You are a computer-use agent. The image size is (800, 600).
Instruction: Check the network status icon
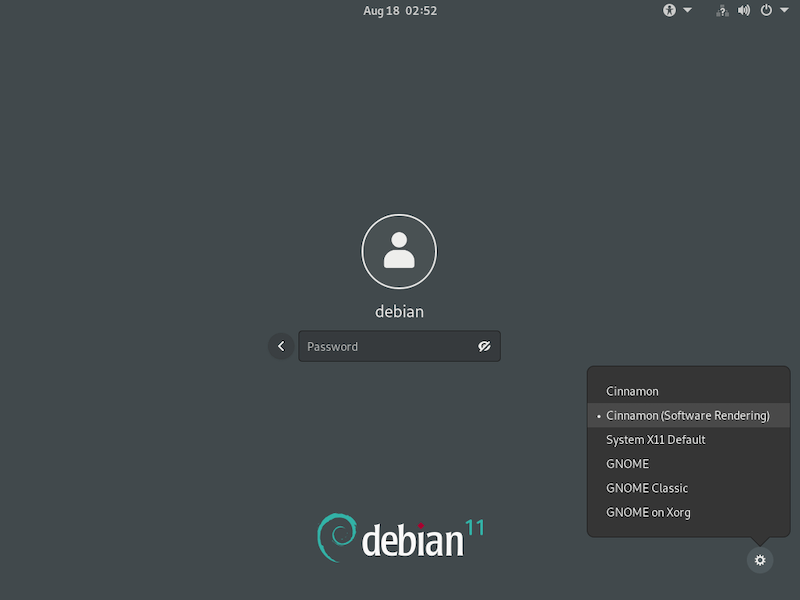(722, 11)
